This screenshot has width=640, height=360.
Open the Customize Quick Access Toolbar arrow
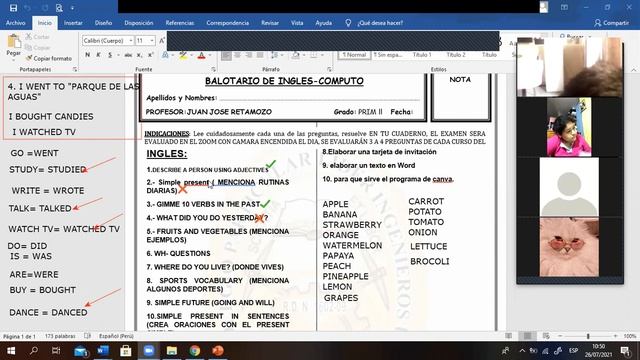(x=72, y=8)
